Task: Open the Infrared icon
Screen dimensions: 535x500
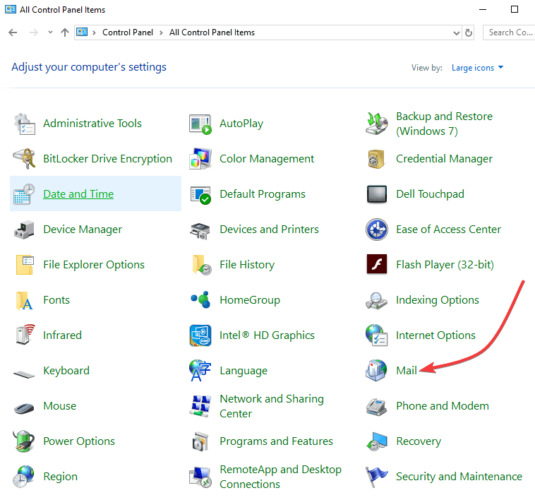Action: [x=25, y=334]
